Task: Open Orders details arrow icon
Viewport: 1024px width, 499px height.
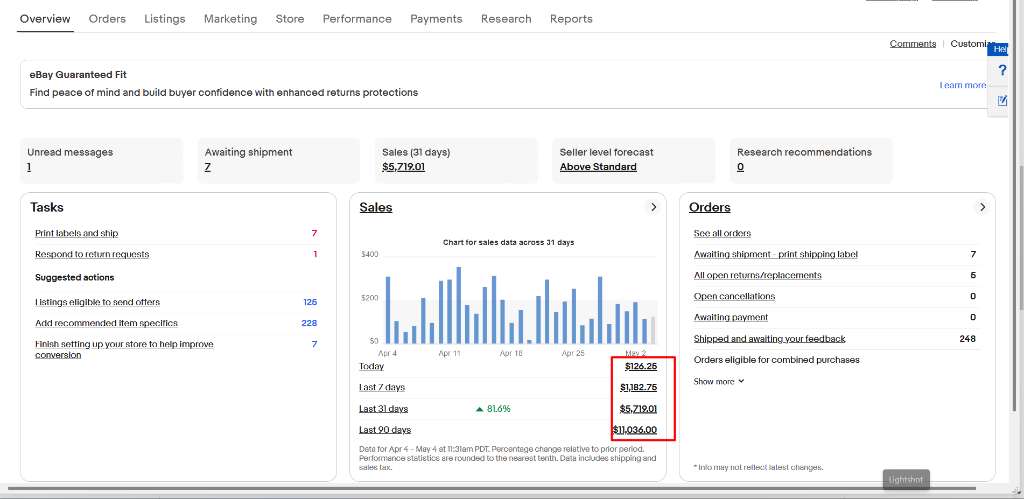Action: coord(982,207)
